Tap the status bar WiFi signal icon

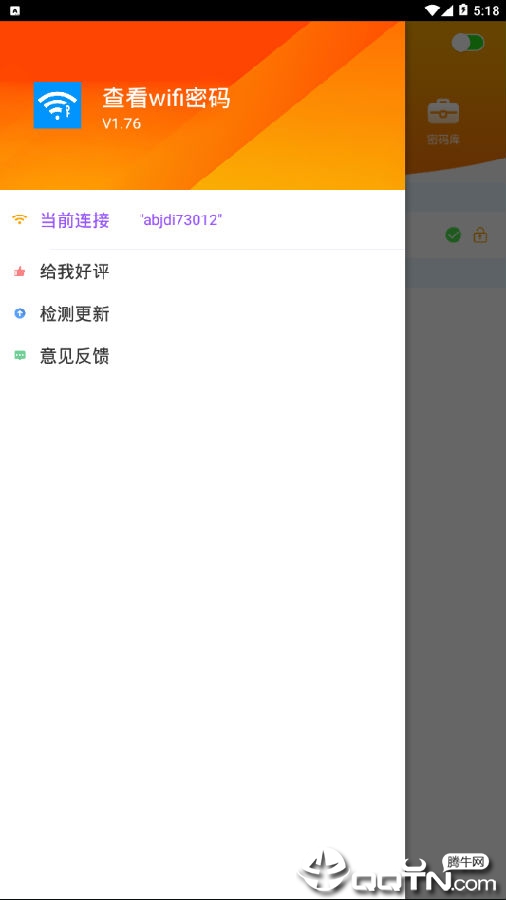coord(431,10)
